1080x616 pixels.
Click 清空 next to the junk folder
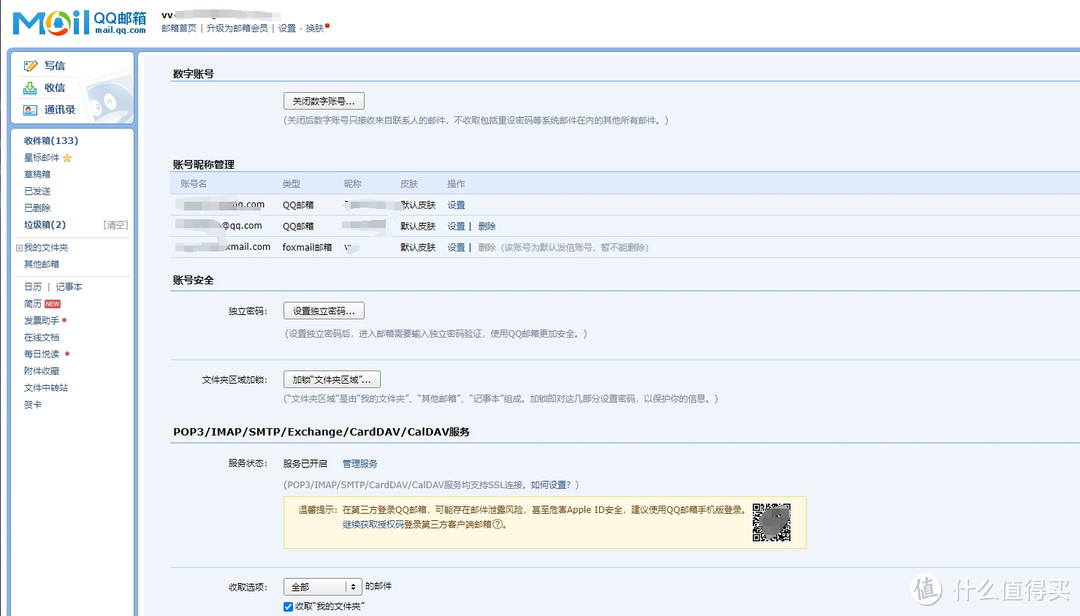[x=116, y=225]
